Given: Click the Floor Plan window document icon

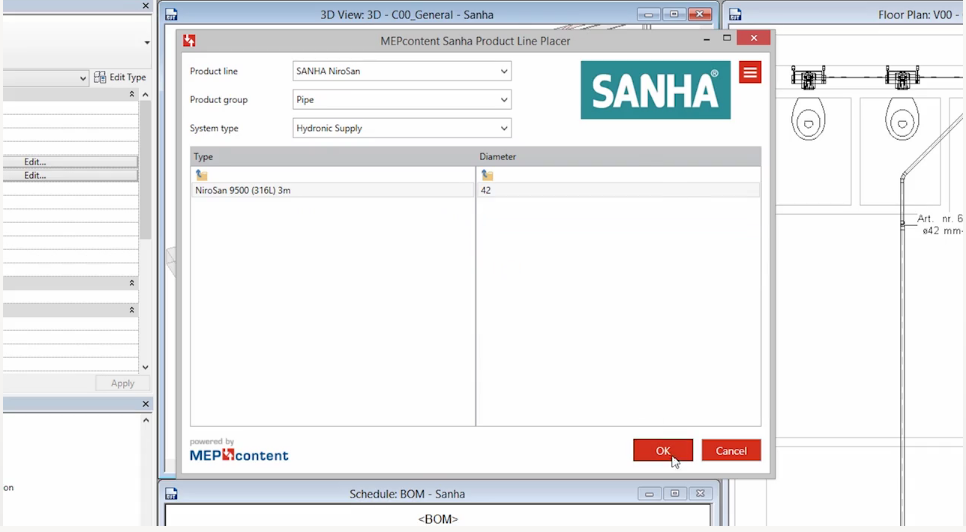Looking at the screenshot, I should coord(735,15).
